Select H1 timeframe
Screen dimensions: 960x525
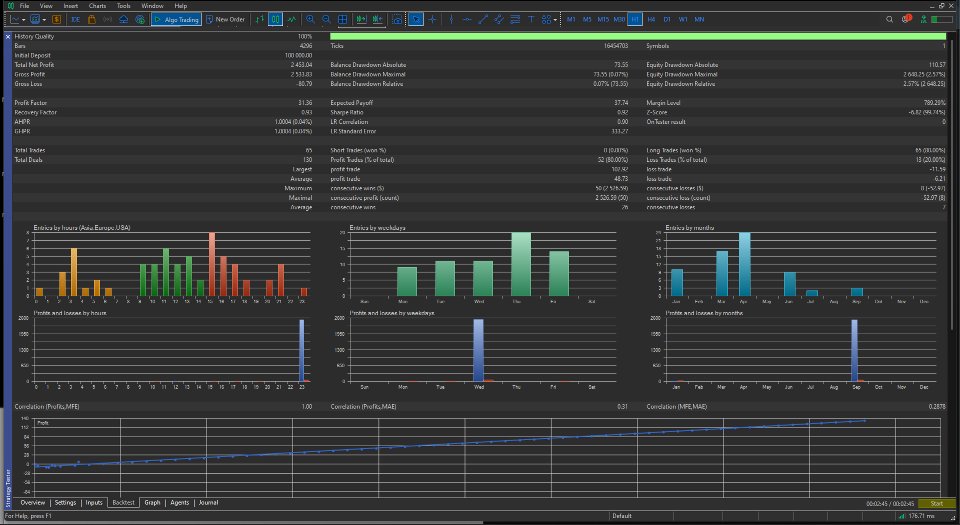click(x=635, y=20)
